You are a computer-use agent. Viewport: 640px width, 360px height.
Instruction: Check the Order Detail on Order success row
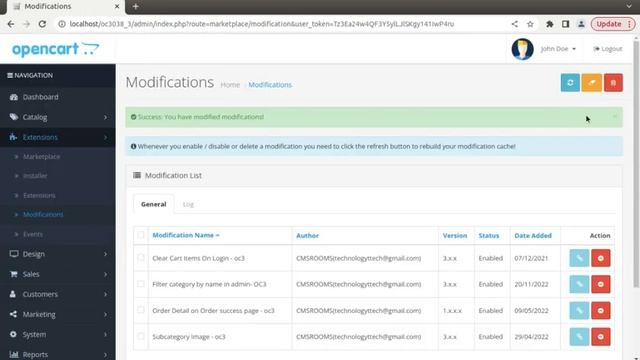141,310
